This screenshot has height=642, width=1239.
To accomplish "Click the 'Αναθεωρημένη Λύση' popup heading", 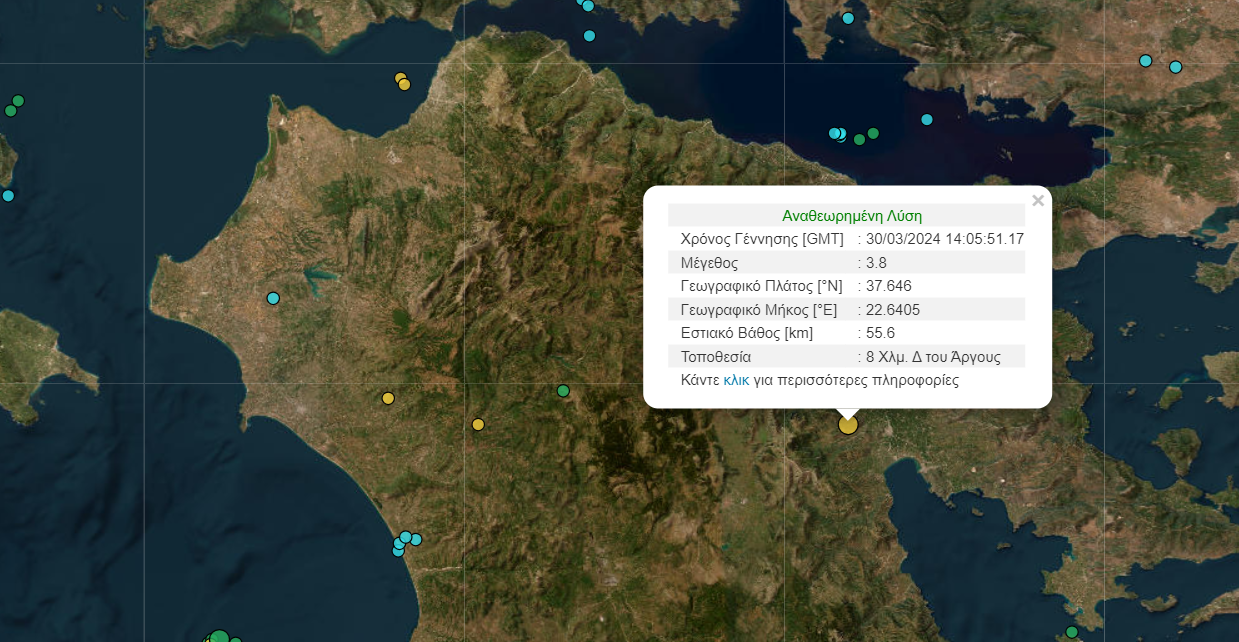I will click(x=852, y=215).
